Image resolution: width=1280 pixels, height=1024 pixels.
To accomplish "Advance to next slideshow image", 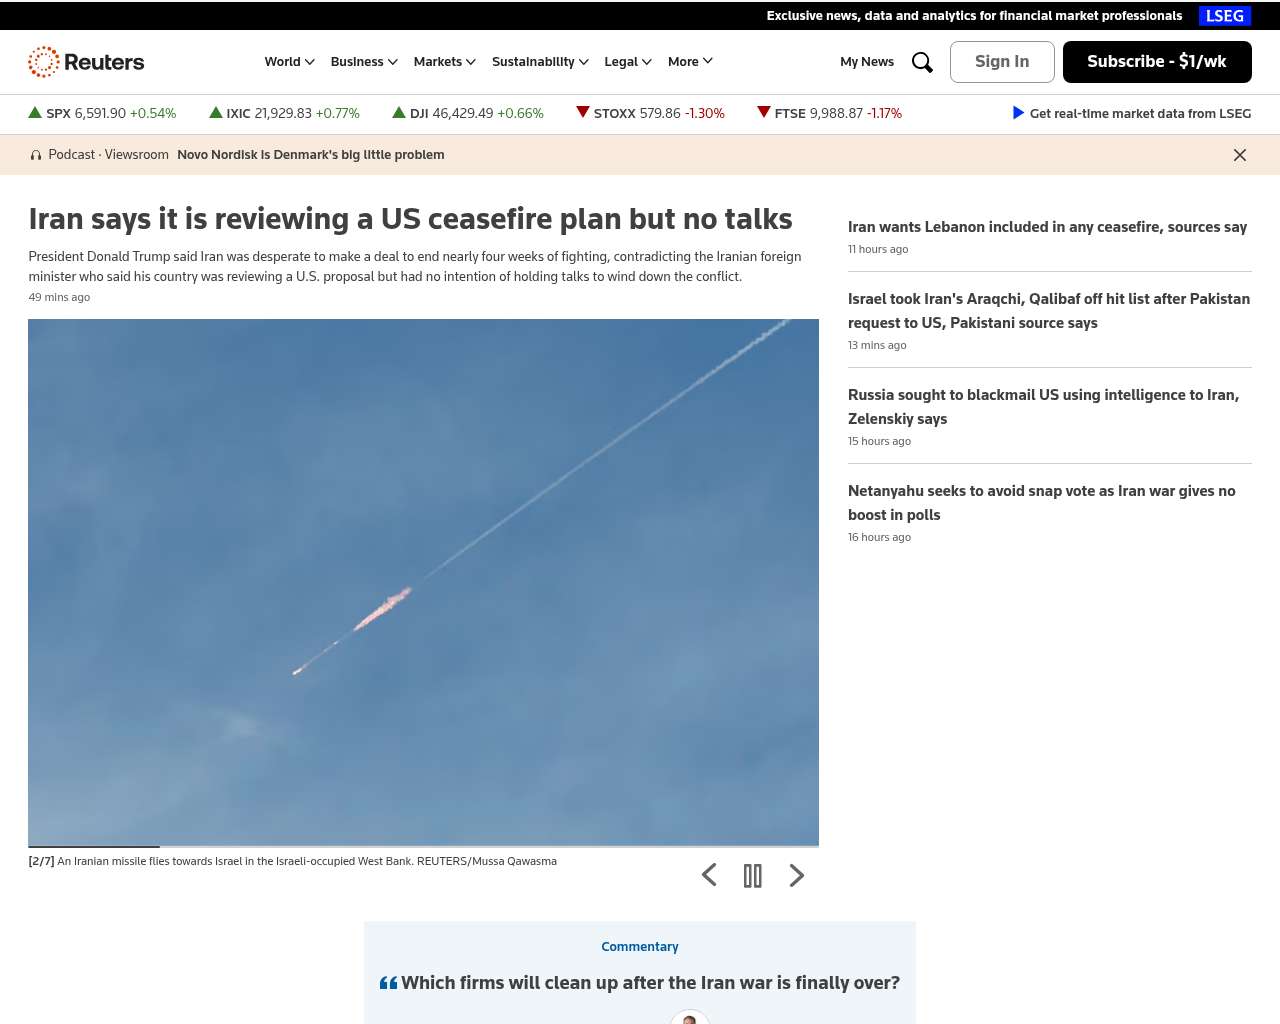I will point(797,876).
